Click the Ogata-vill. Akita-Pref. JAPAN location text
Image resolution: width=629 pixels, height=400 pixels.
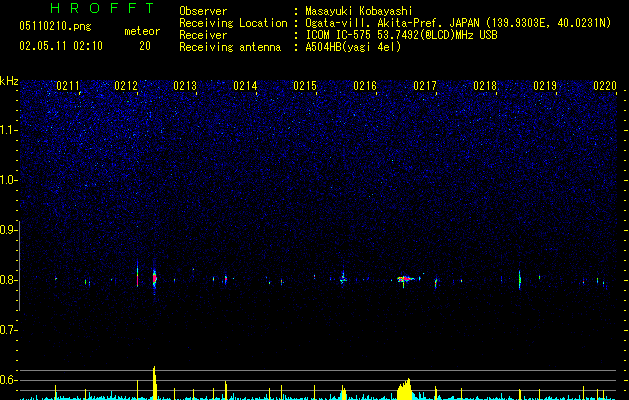tap(392, 23)
